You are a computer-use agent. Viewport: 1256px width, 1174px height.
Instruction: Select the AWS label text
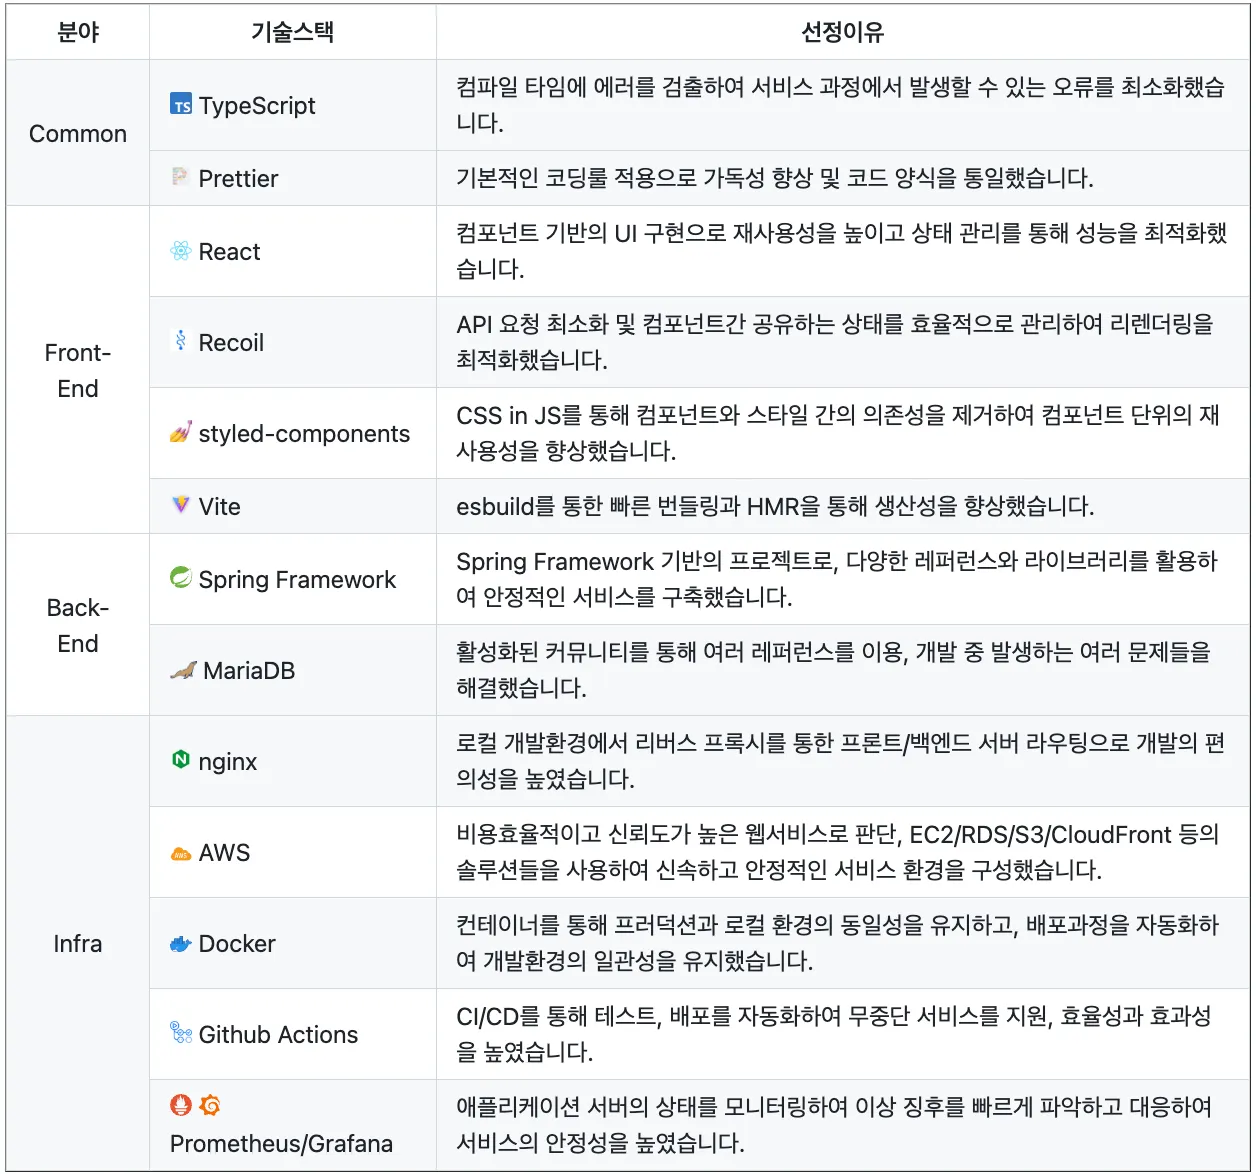(x=224, y=853)
